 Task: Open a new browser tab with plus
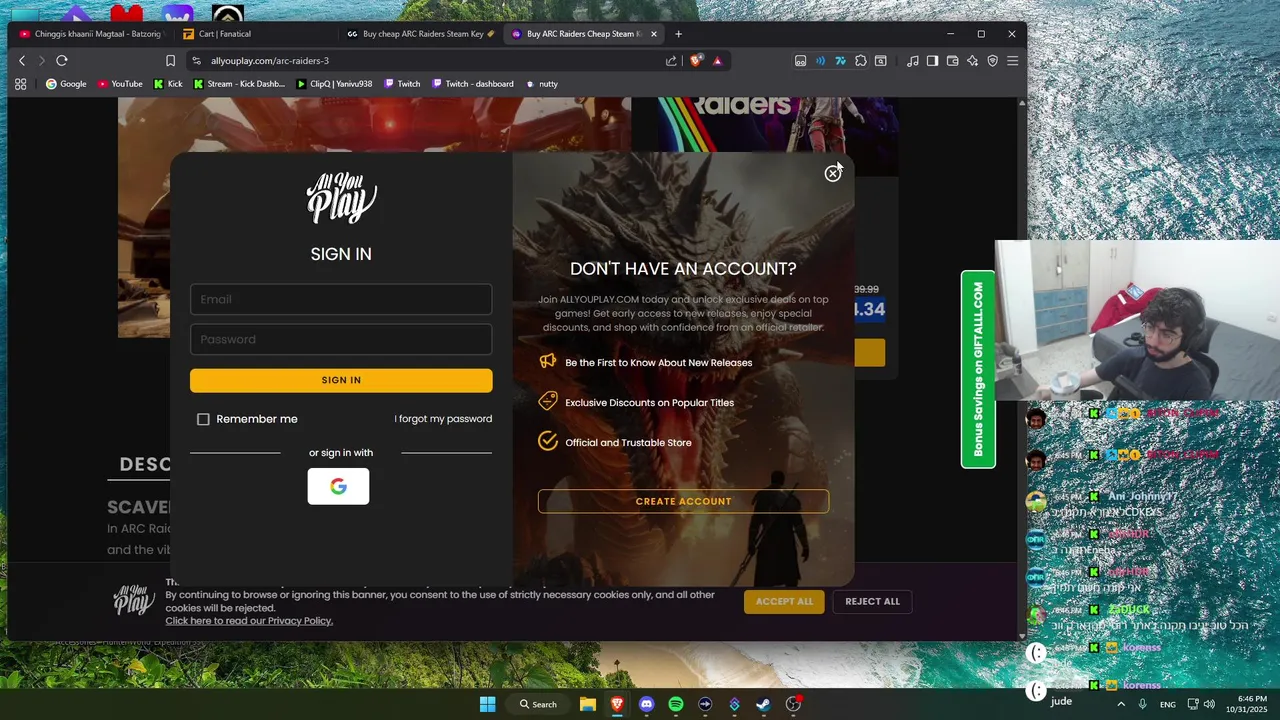coord(678,34)
